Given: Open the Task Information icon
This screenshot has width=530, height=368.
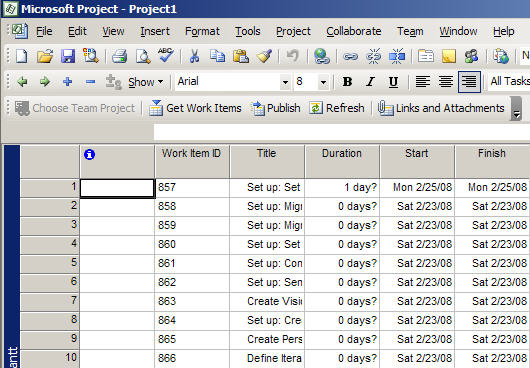Looking at the screenshot, I should (x=426, y=56).
